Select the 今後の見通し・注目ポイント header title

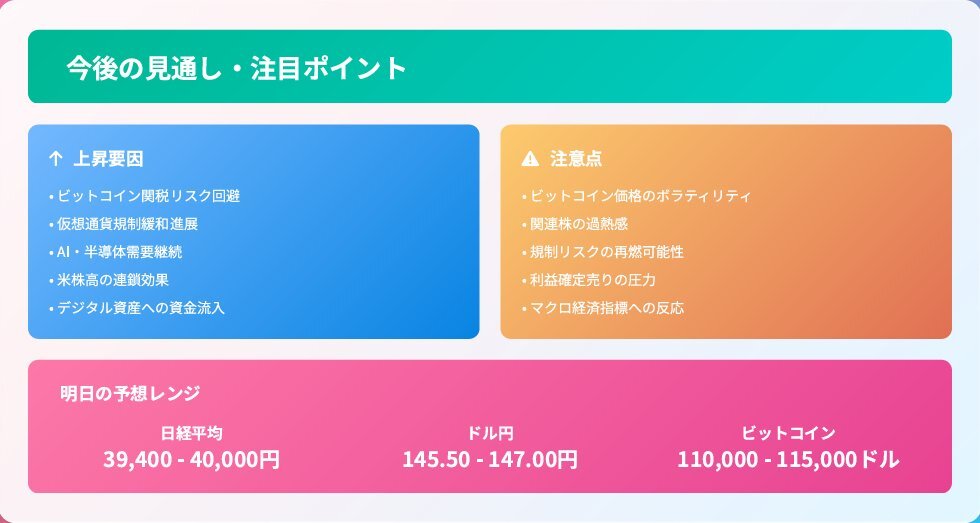click(237, 68)
